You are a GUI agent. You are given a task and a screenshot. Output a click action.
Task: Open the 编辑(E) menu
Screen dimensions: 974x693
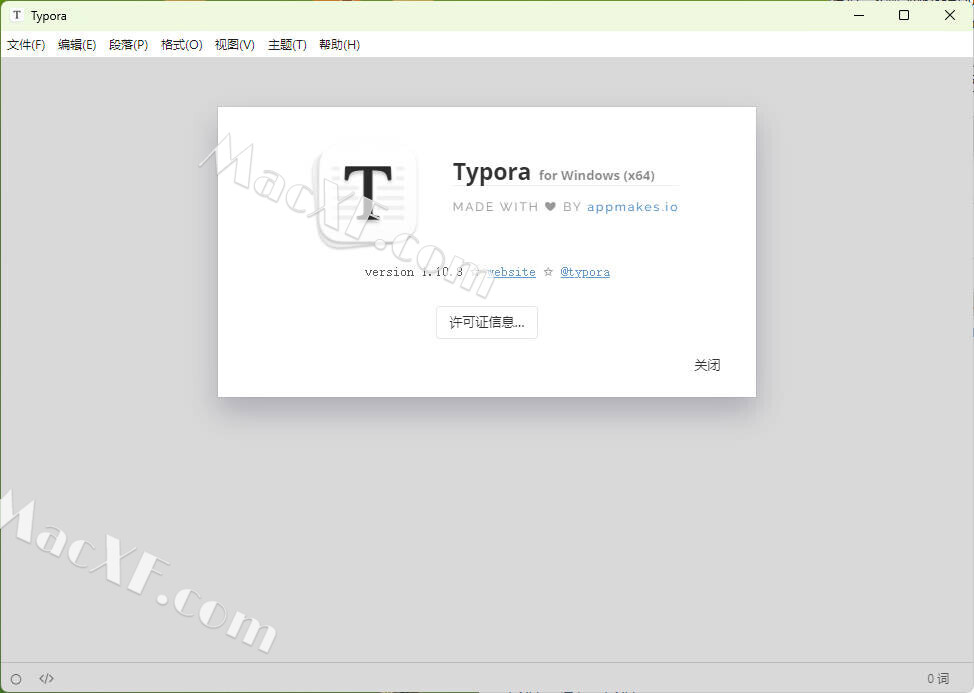pyautogui.click(x=77, y=45)
